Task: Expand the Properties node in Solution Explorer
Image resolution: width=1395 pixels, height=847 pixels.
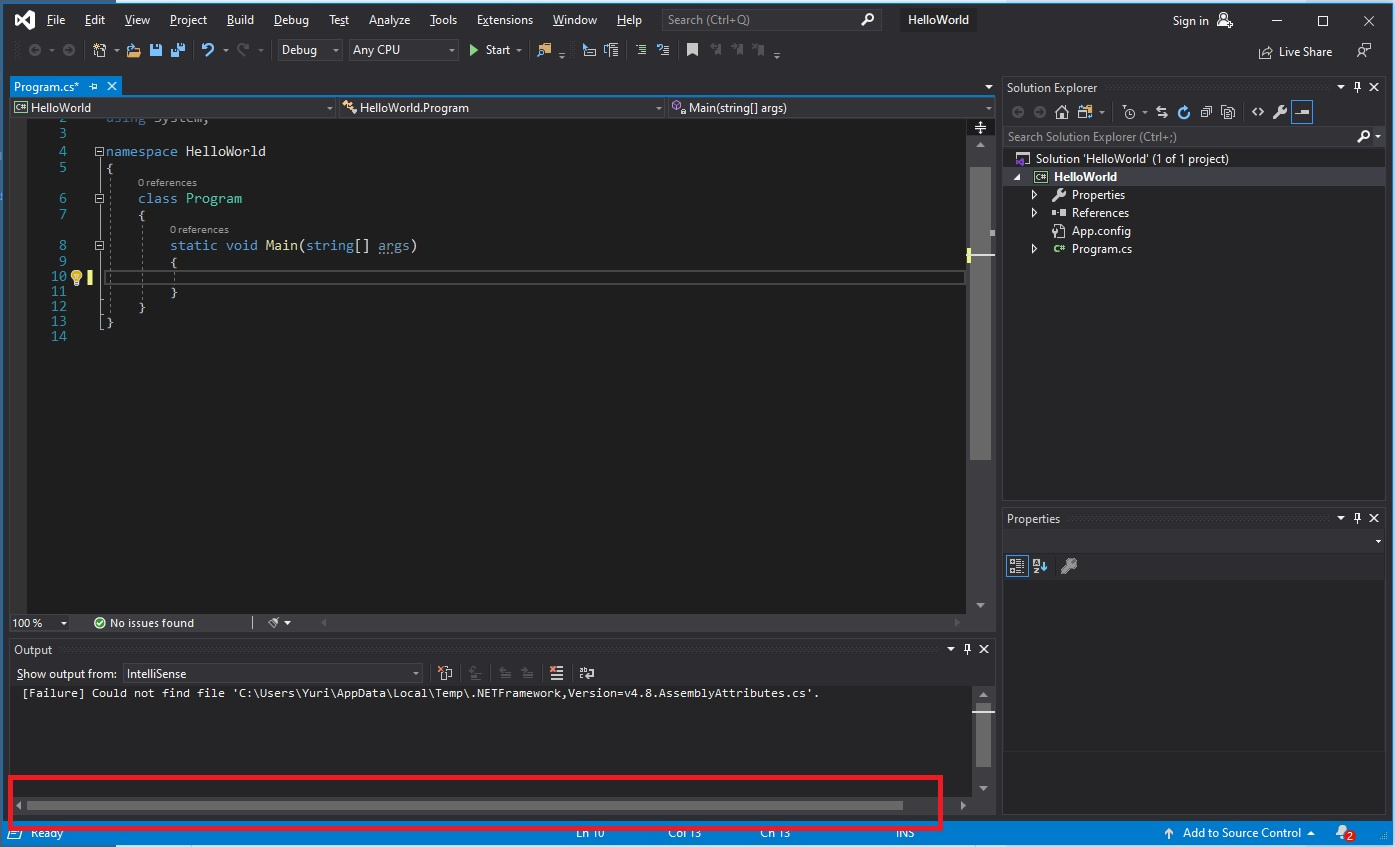Action: coord(1035,195)
